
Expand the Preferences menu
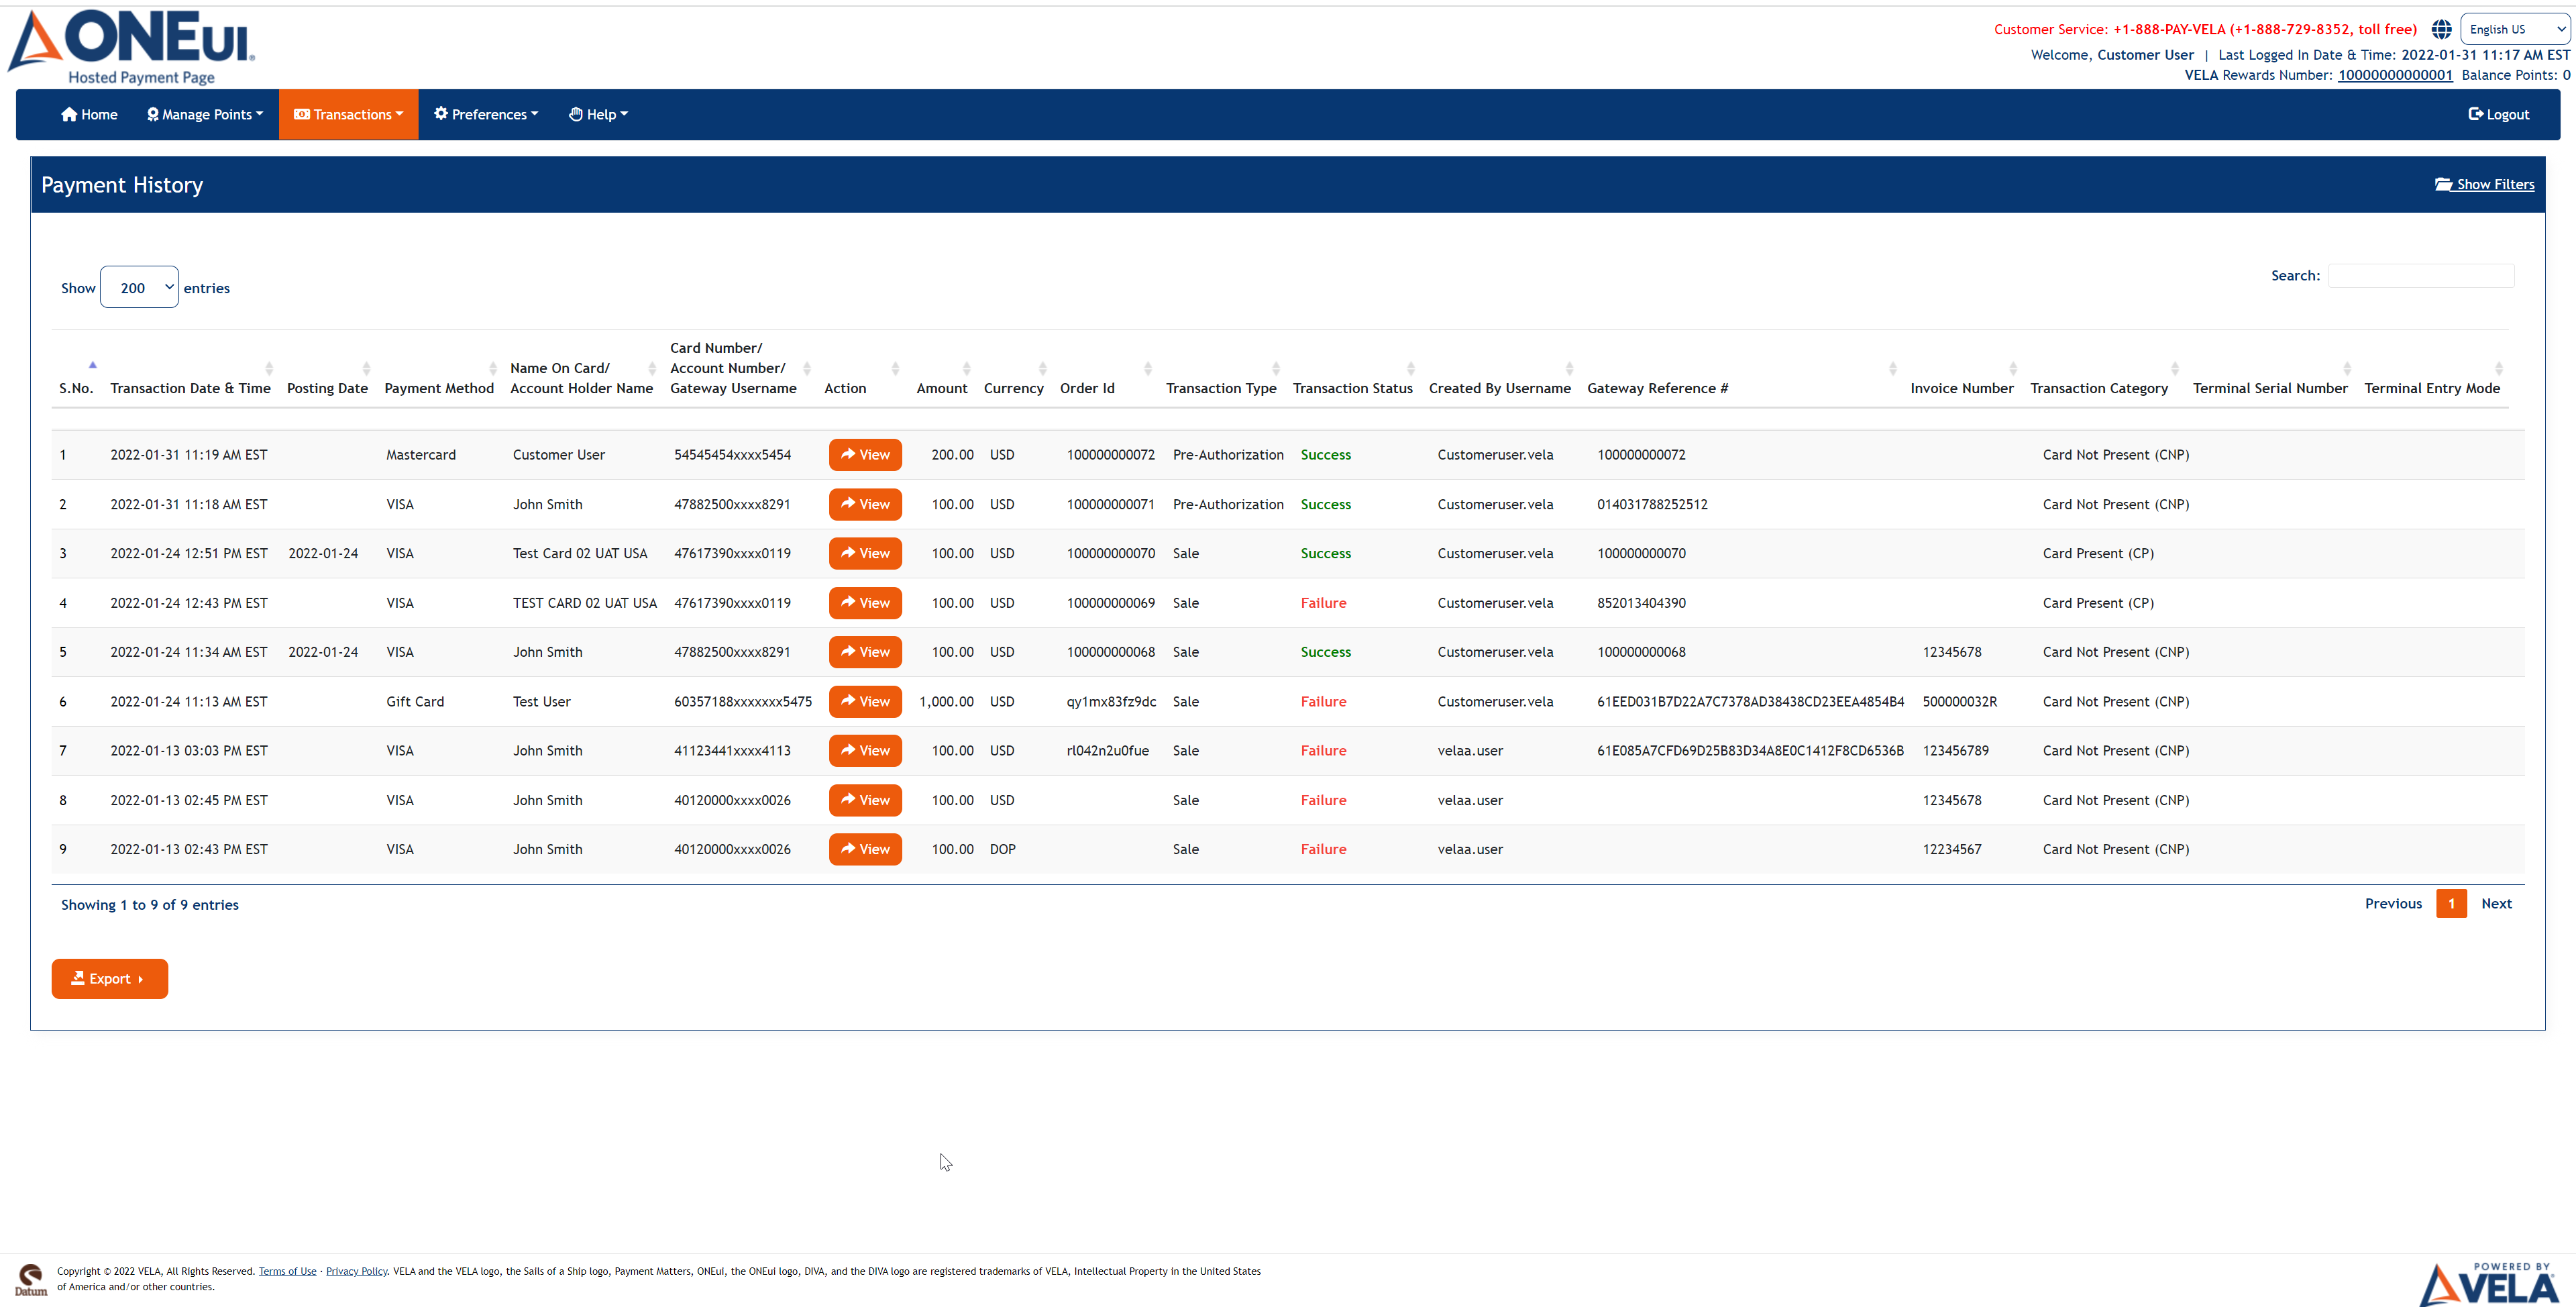tap(486, 114)
